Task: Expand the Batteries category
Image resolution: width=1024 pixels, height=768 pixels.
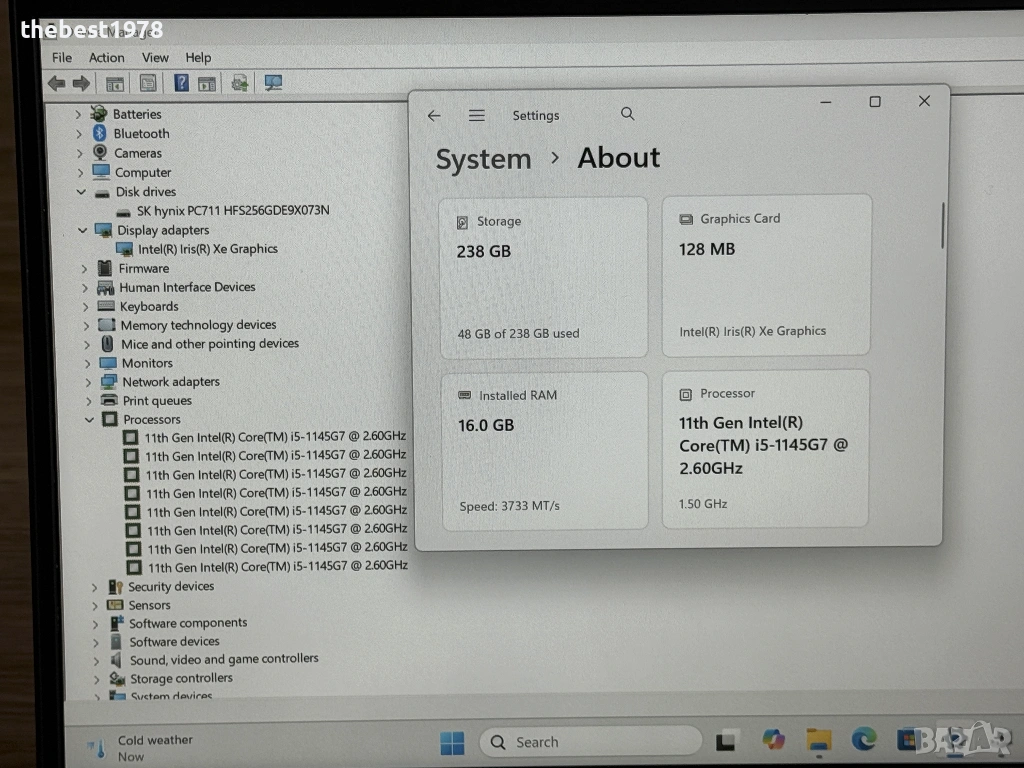Action: coord(78,115)
